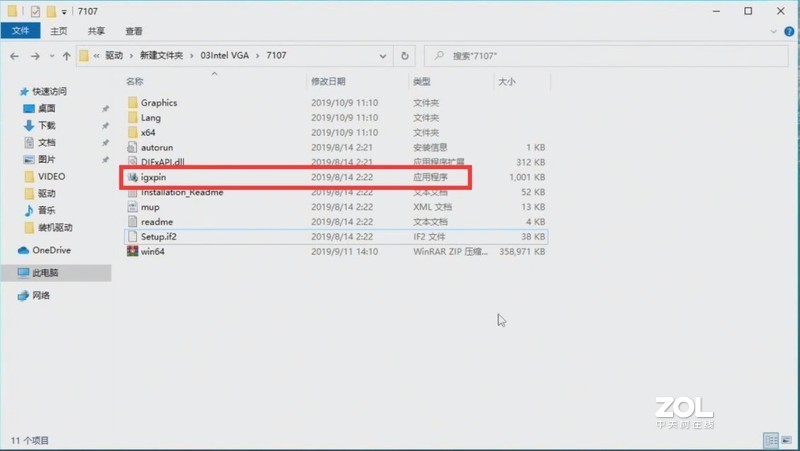800x451 pixels.
Task: Open the Graphics folder icon
Action: pos(133,103)
